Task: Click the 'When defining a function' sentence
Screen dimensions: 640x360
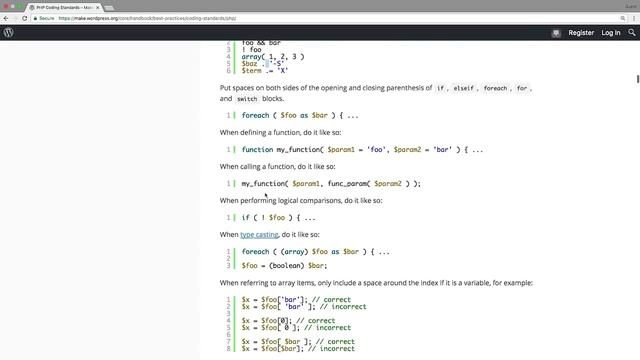Action: [x=280, y=133]
